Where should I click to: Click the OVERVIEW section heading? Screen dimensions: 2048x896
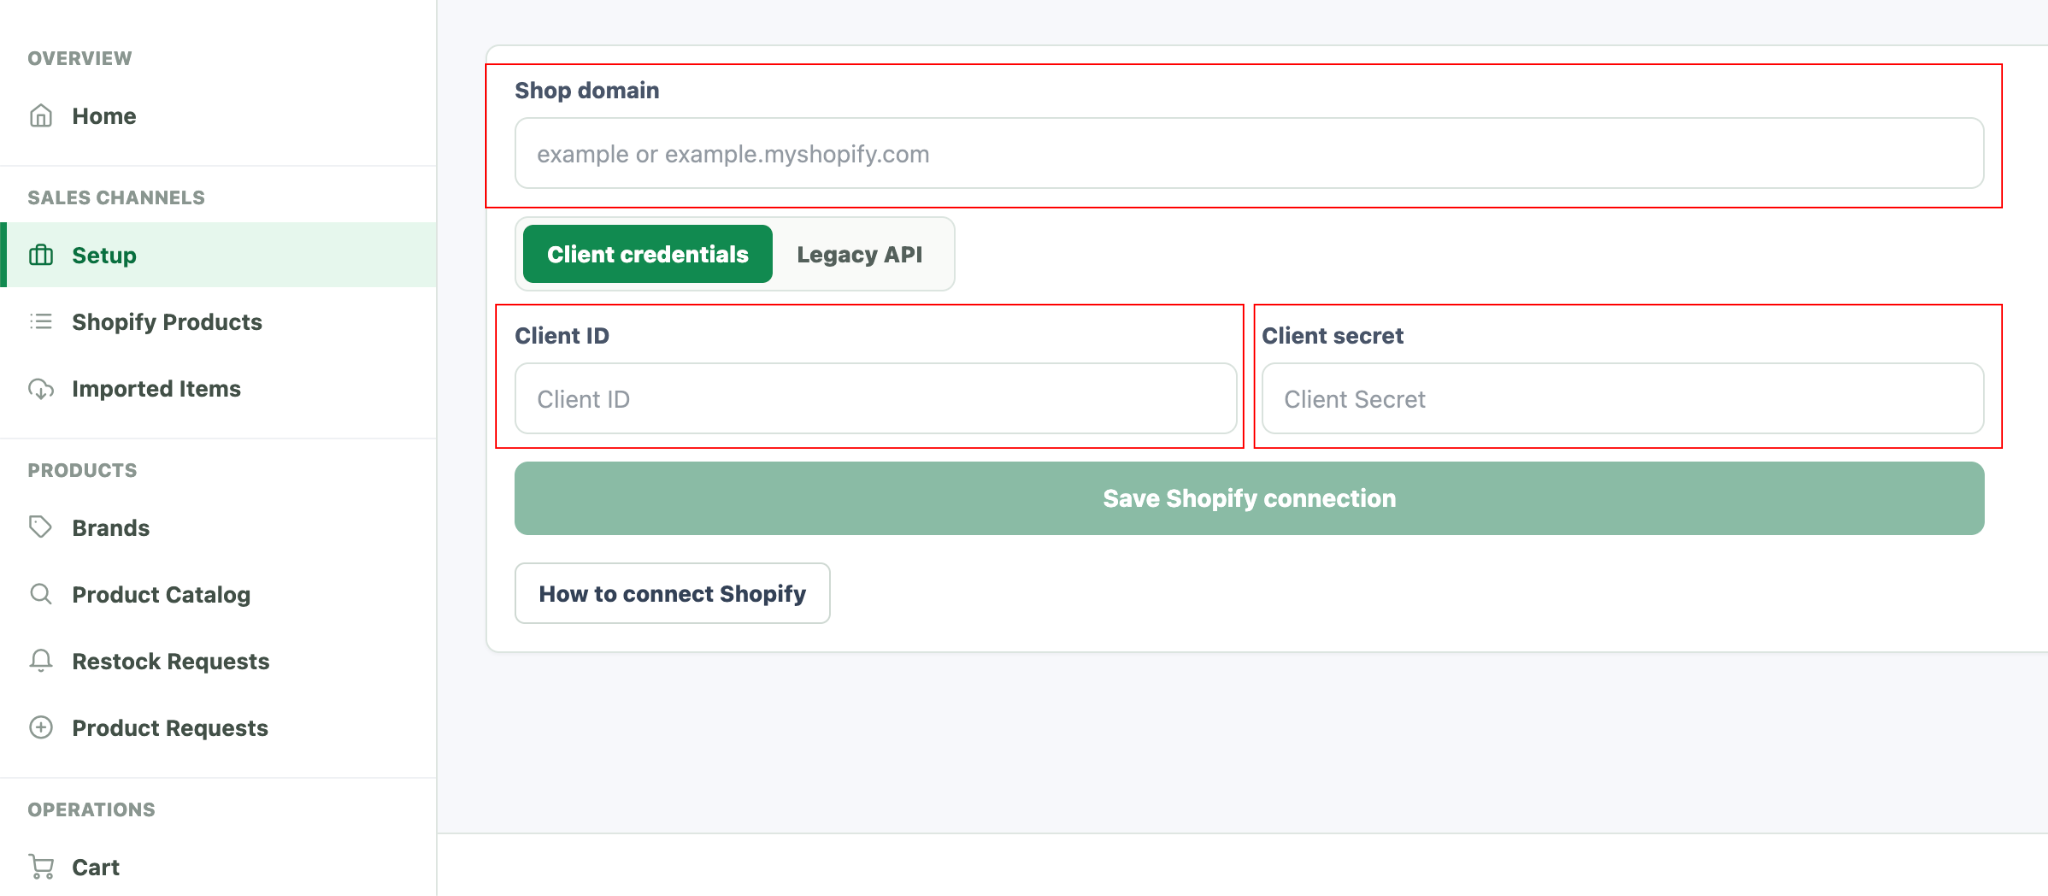click(x=80, y=58)
